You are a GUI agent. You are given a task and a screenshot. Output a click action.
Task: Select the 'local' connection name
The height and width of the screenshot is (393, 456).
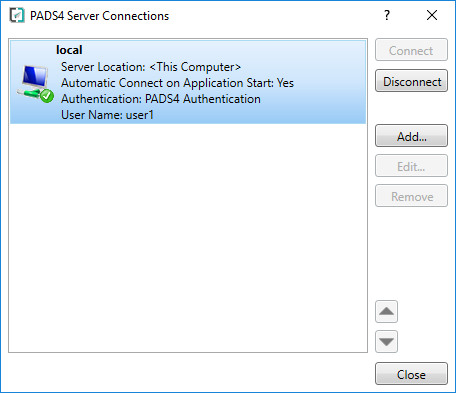click(69, 50)
